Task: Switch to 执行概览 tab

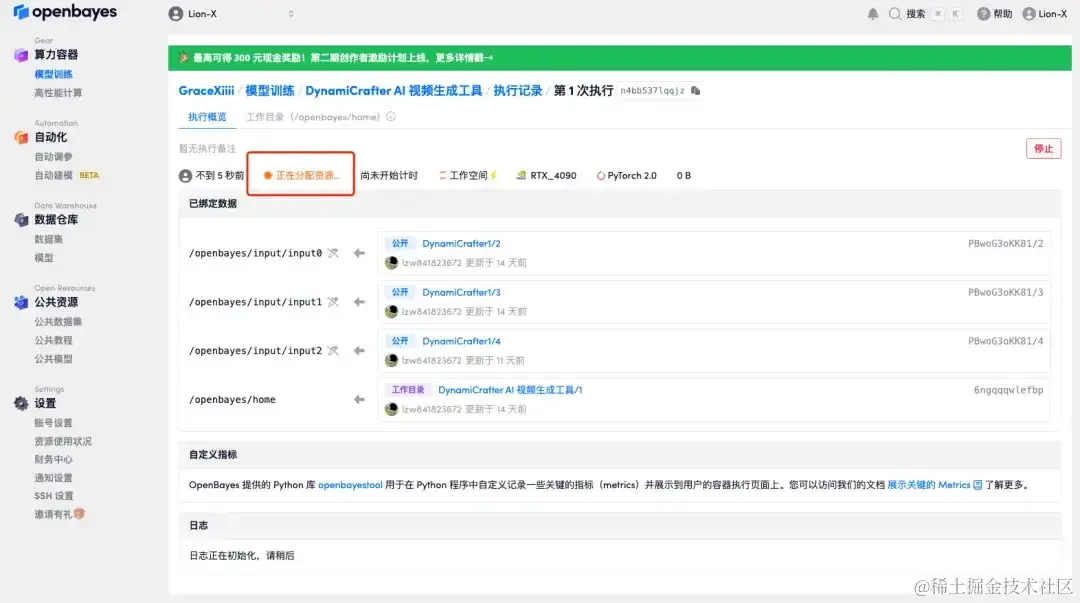Action: click(207, 117)
